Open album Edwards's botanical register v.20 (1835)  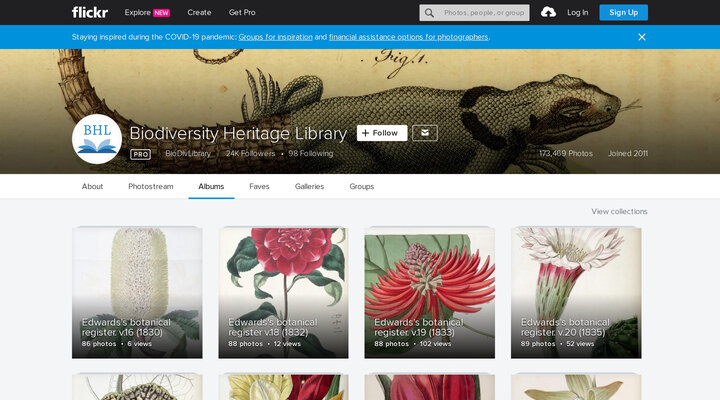click(576, 293)
